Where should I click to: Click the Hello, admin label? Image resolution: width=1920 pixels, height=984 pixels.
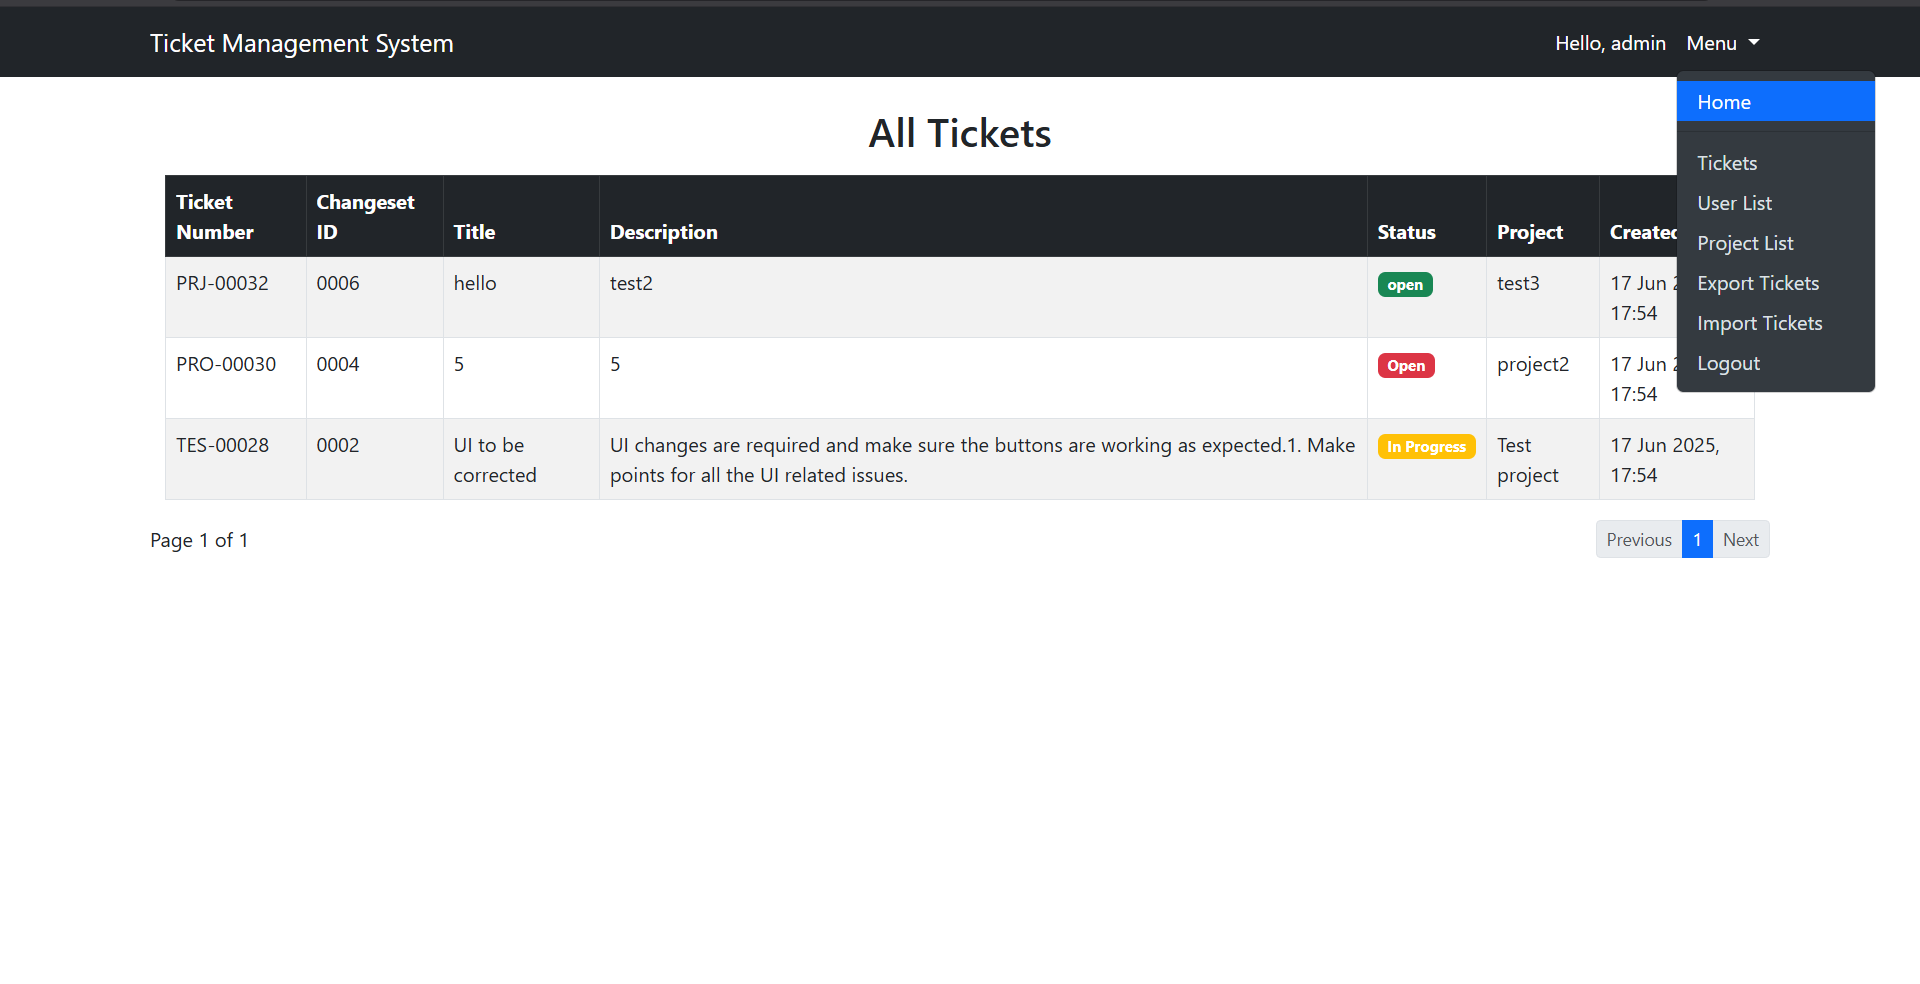pos(1610,43)
